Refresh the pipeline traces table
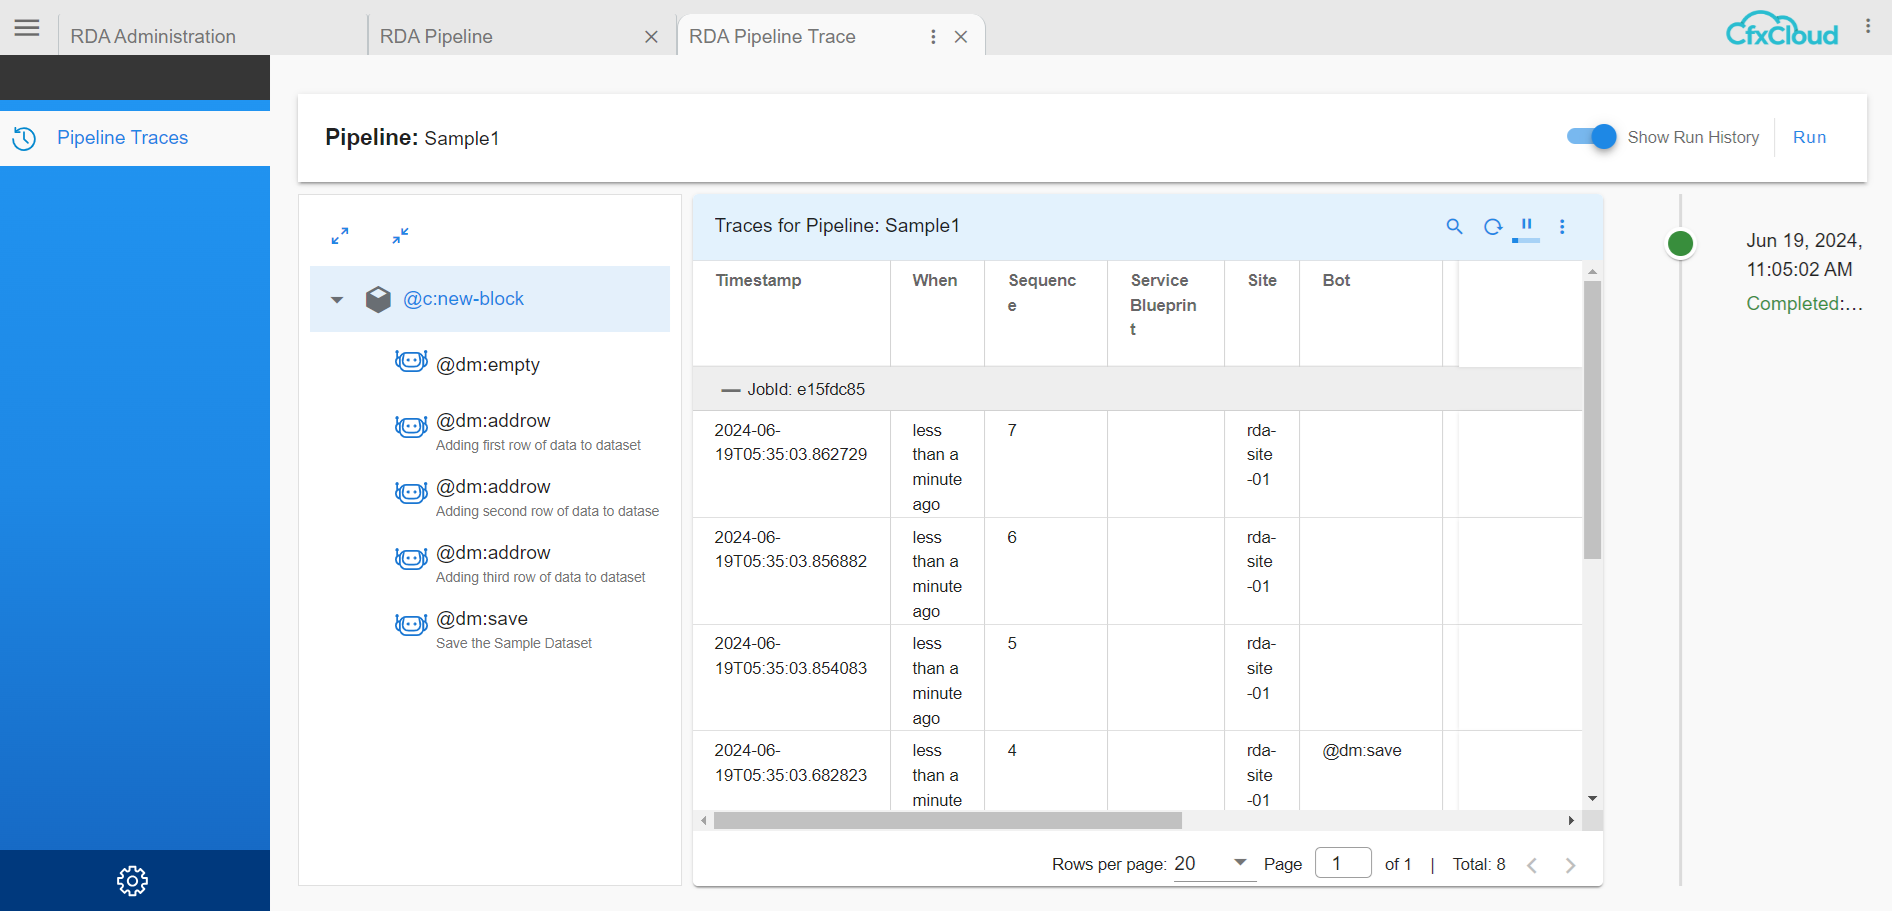The width and height of the screenshot is (1892, 911). (1492, 227)
